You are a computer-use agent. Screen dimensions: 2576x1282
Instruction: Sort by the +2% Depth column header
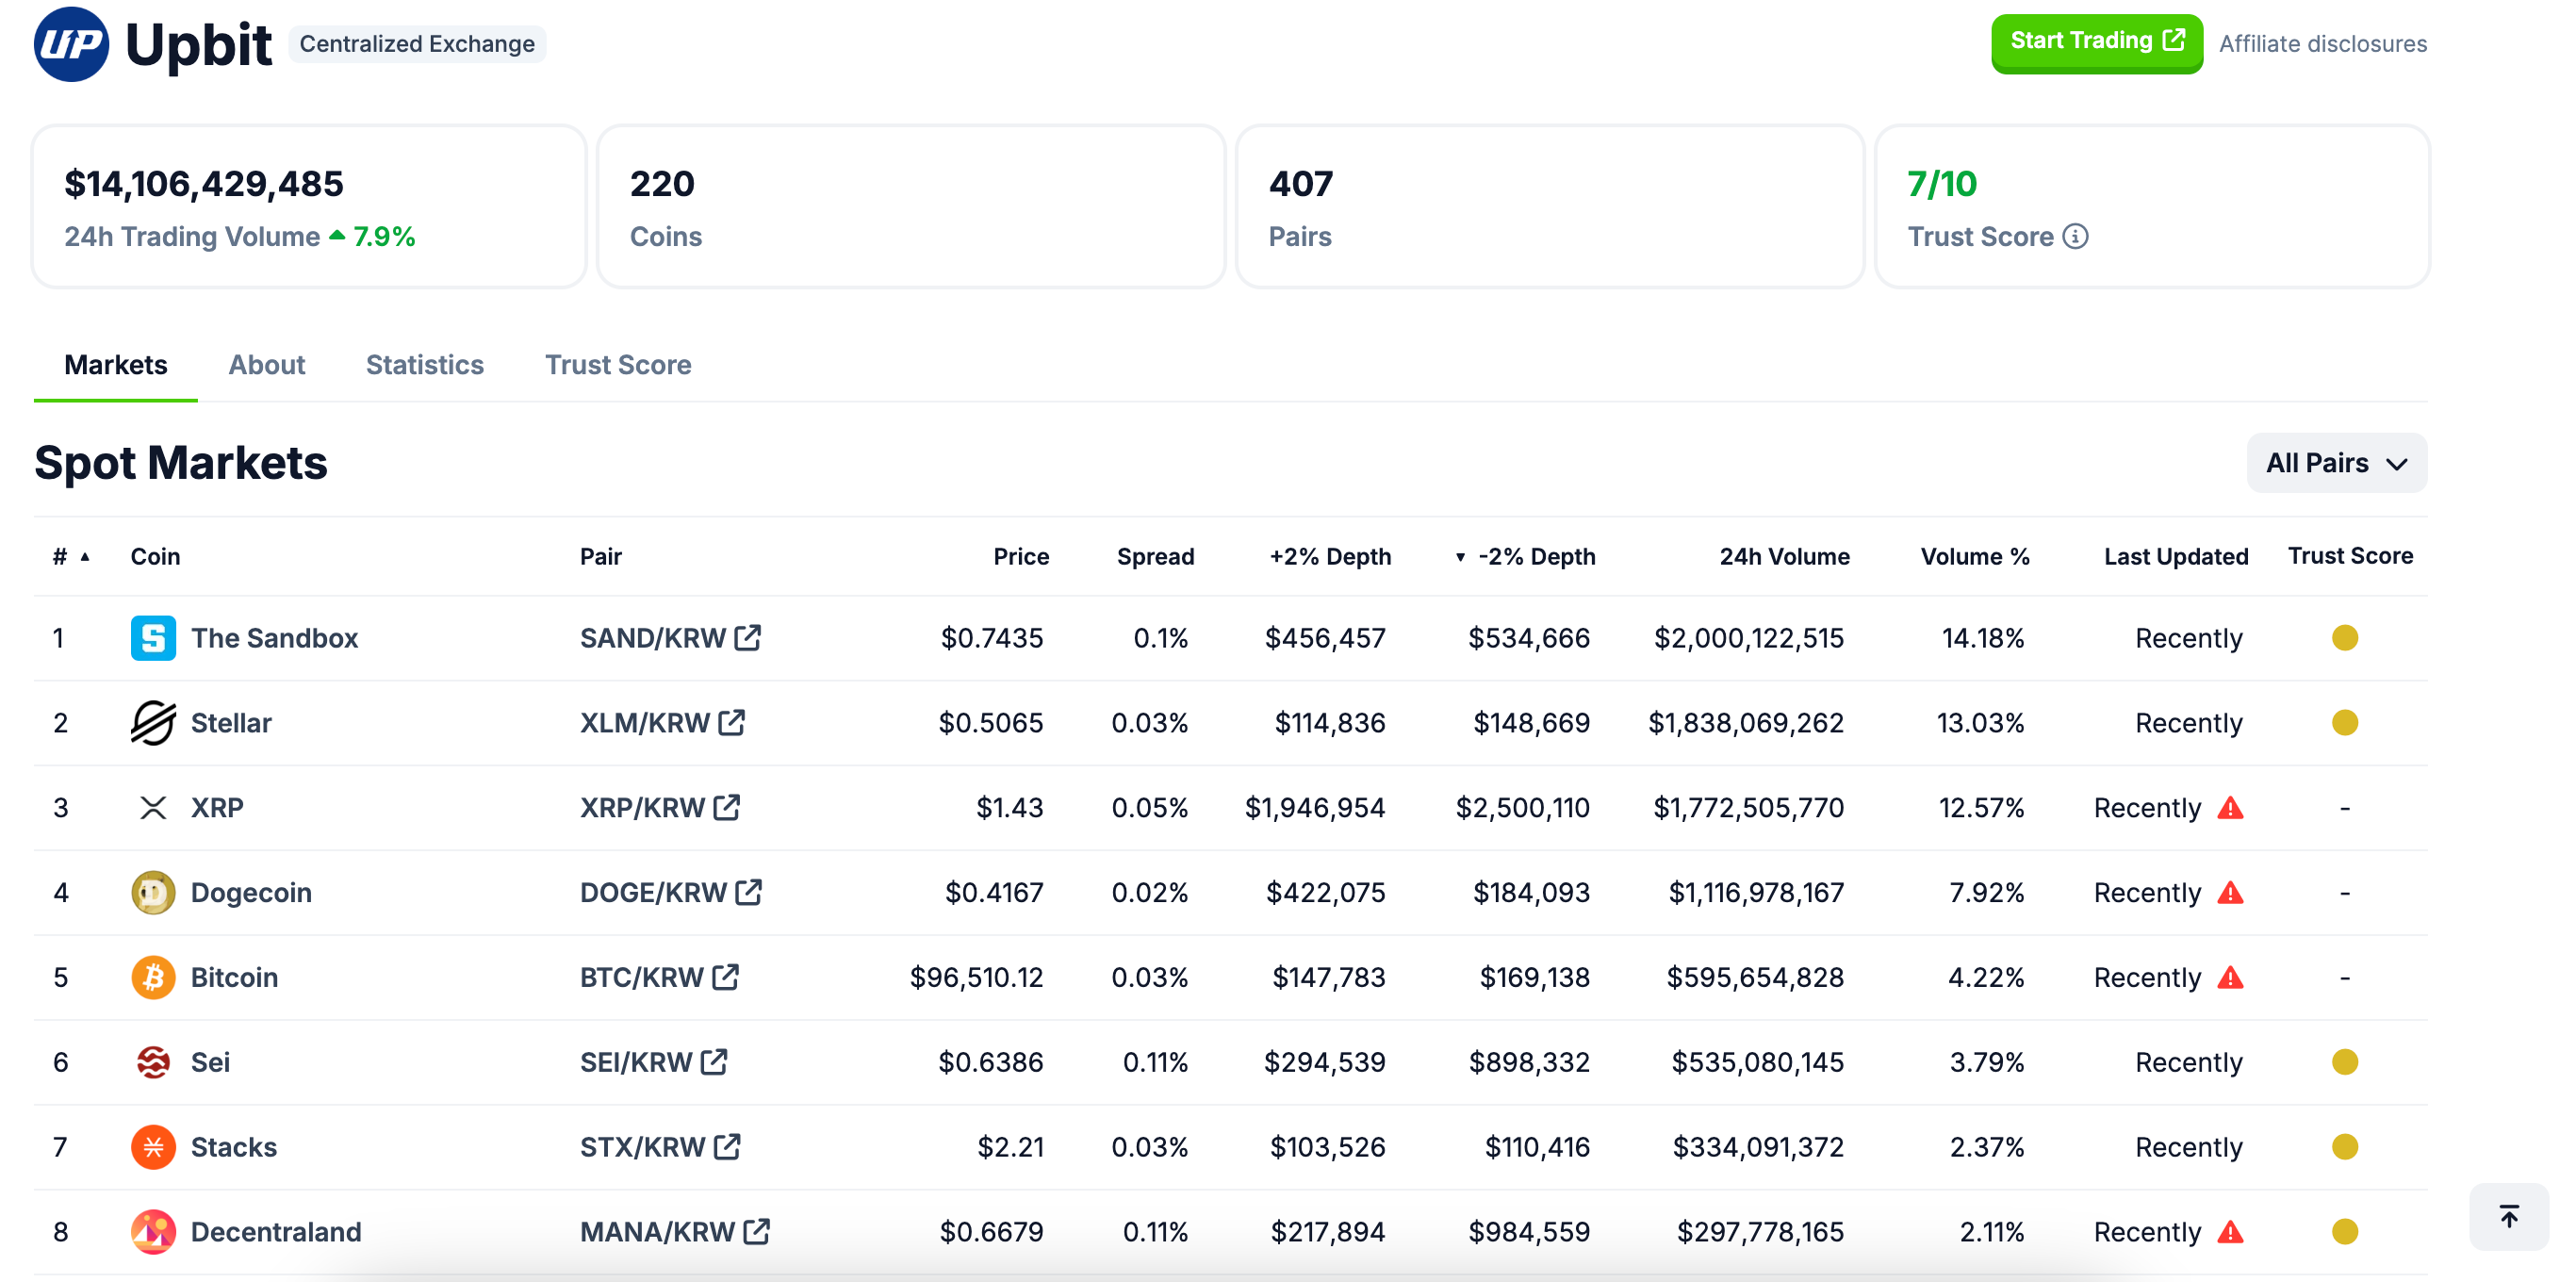pyautogui.click(x=1330, y=557)
